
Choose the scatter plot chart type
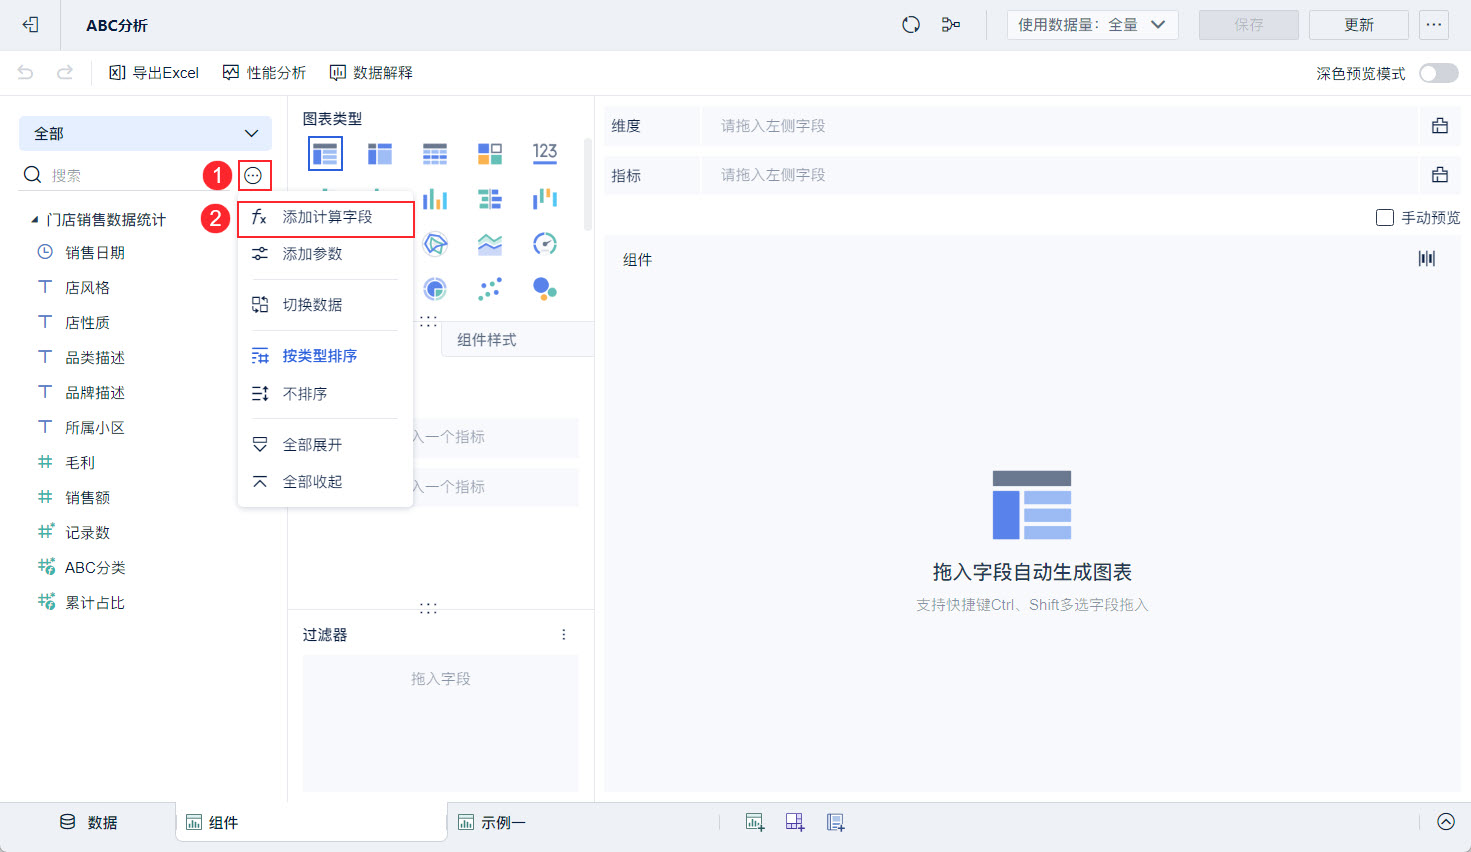click(x=490, y=289)
